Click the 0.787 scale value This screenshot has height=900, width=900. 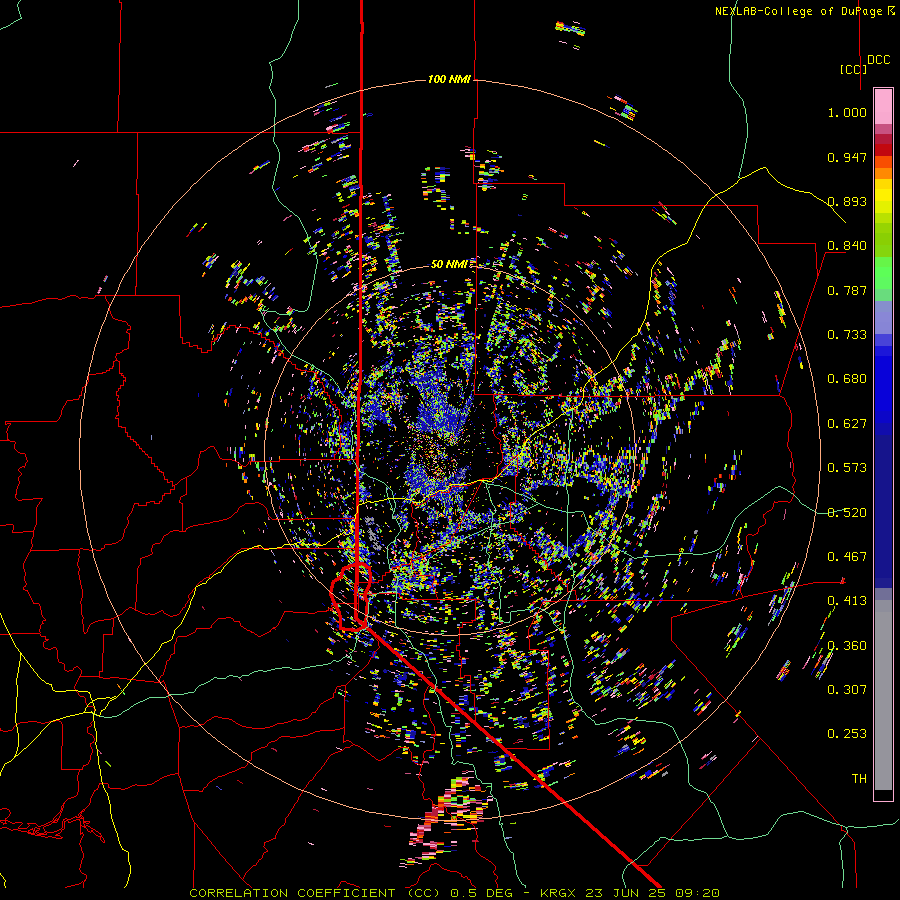[x=847, y=290]
